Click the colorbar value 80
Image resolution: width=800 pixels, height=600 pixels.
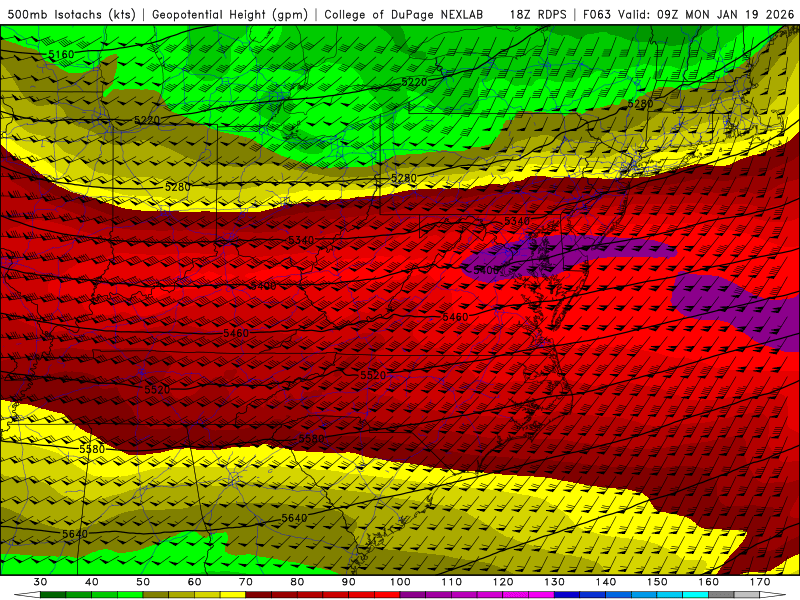pyautogui.click(x=297, y=582)
